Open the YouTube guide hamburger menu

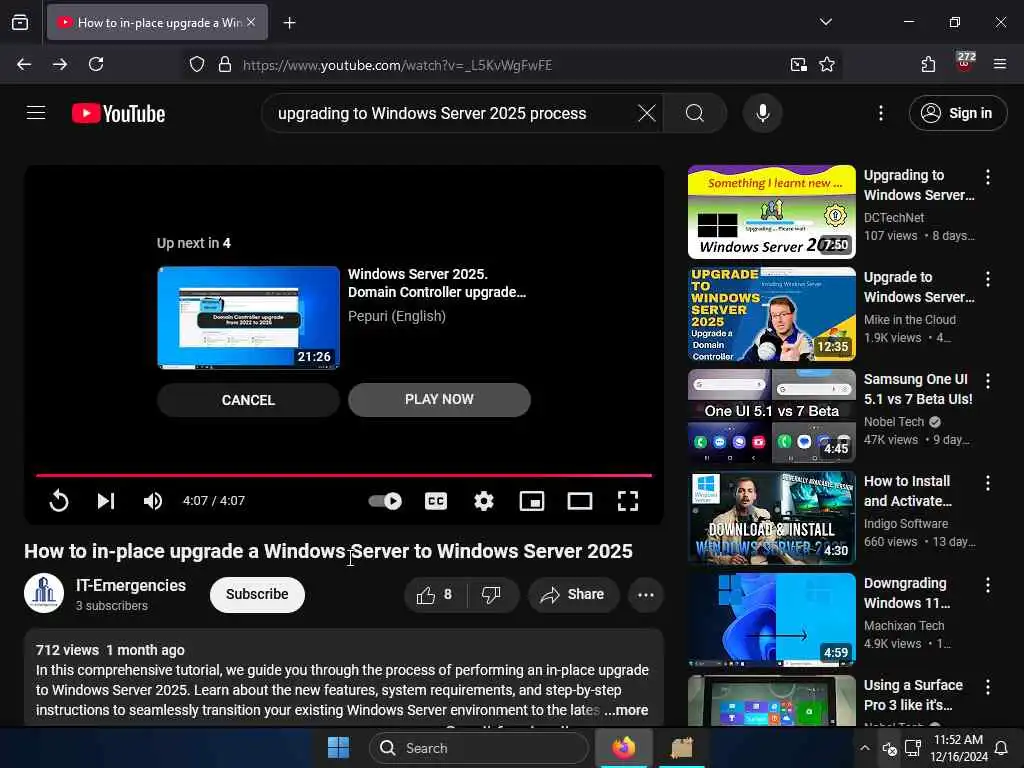(36, 113)
